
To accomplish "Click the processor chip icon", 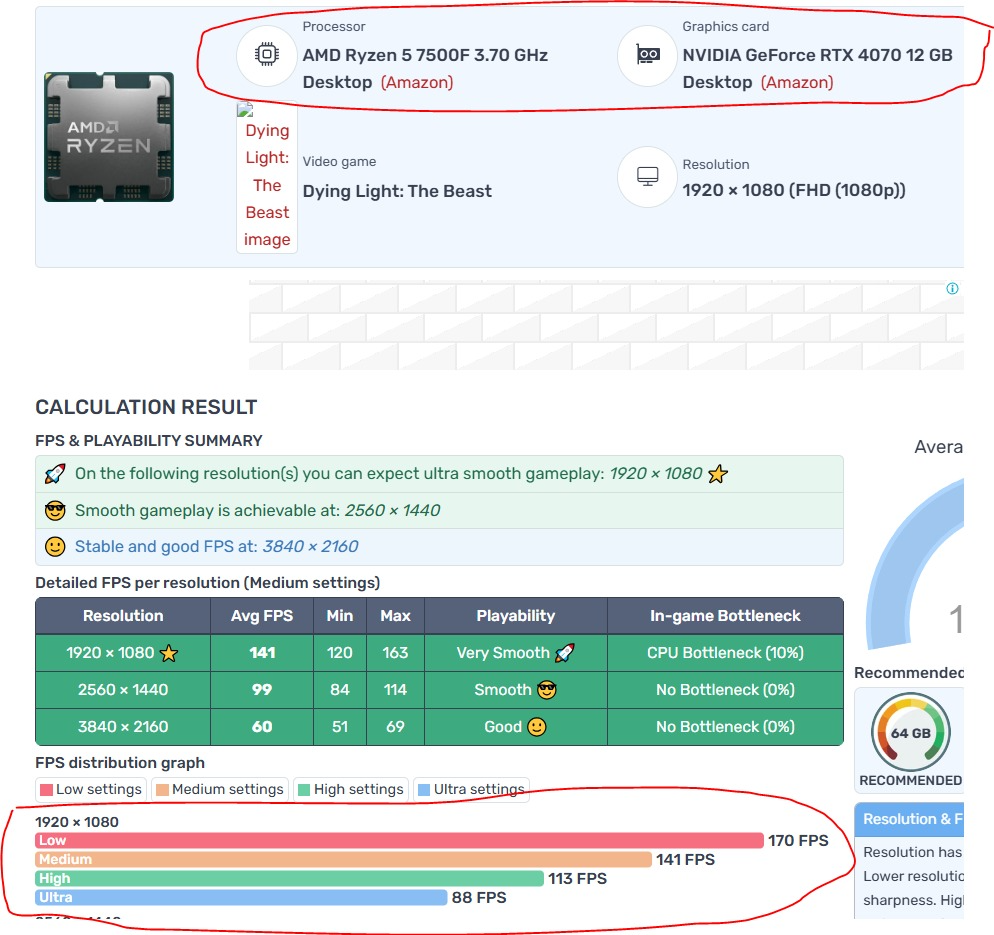I will 267,55.
